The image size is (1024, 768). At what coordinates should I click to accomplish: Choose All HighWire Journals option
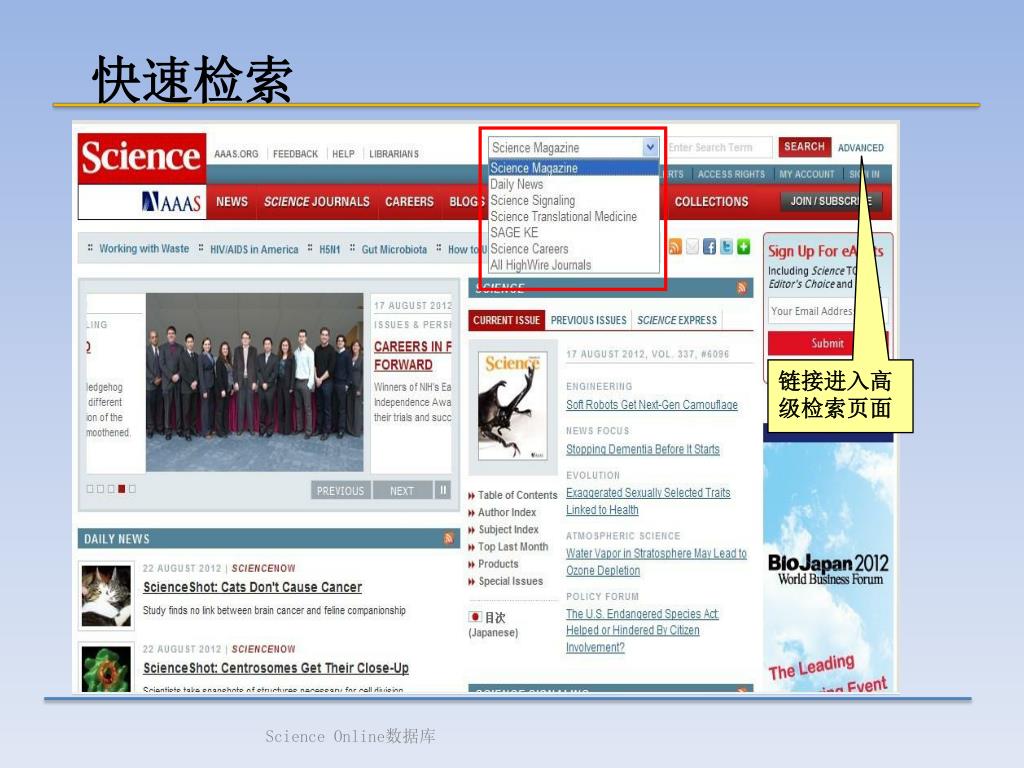(541, 265)
